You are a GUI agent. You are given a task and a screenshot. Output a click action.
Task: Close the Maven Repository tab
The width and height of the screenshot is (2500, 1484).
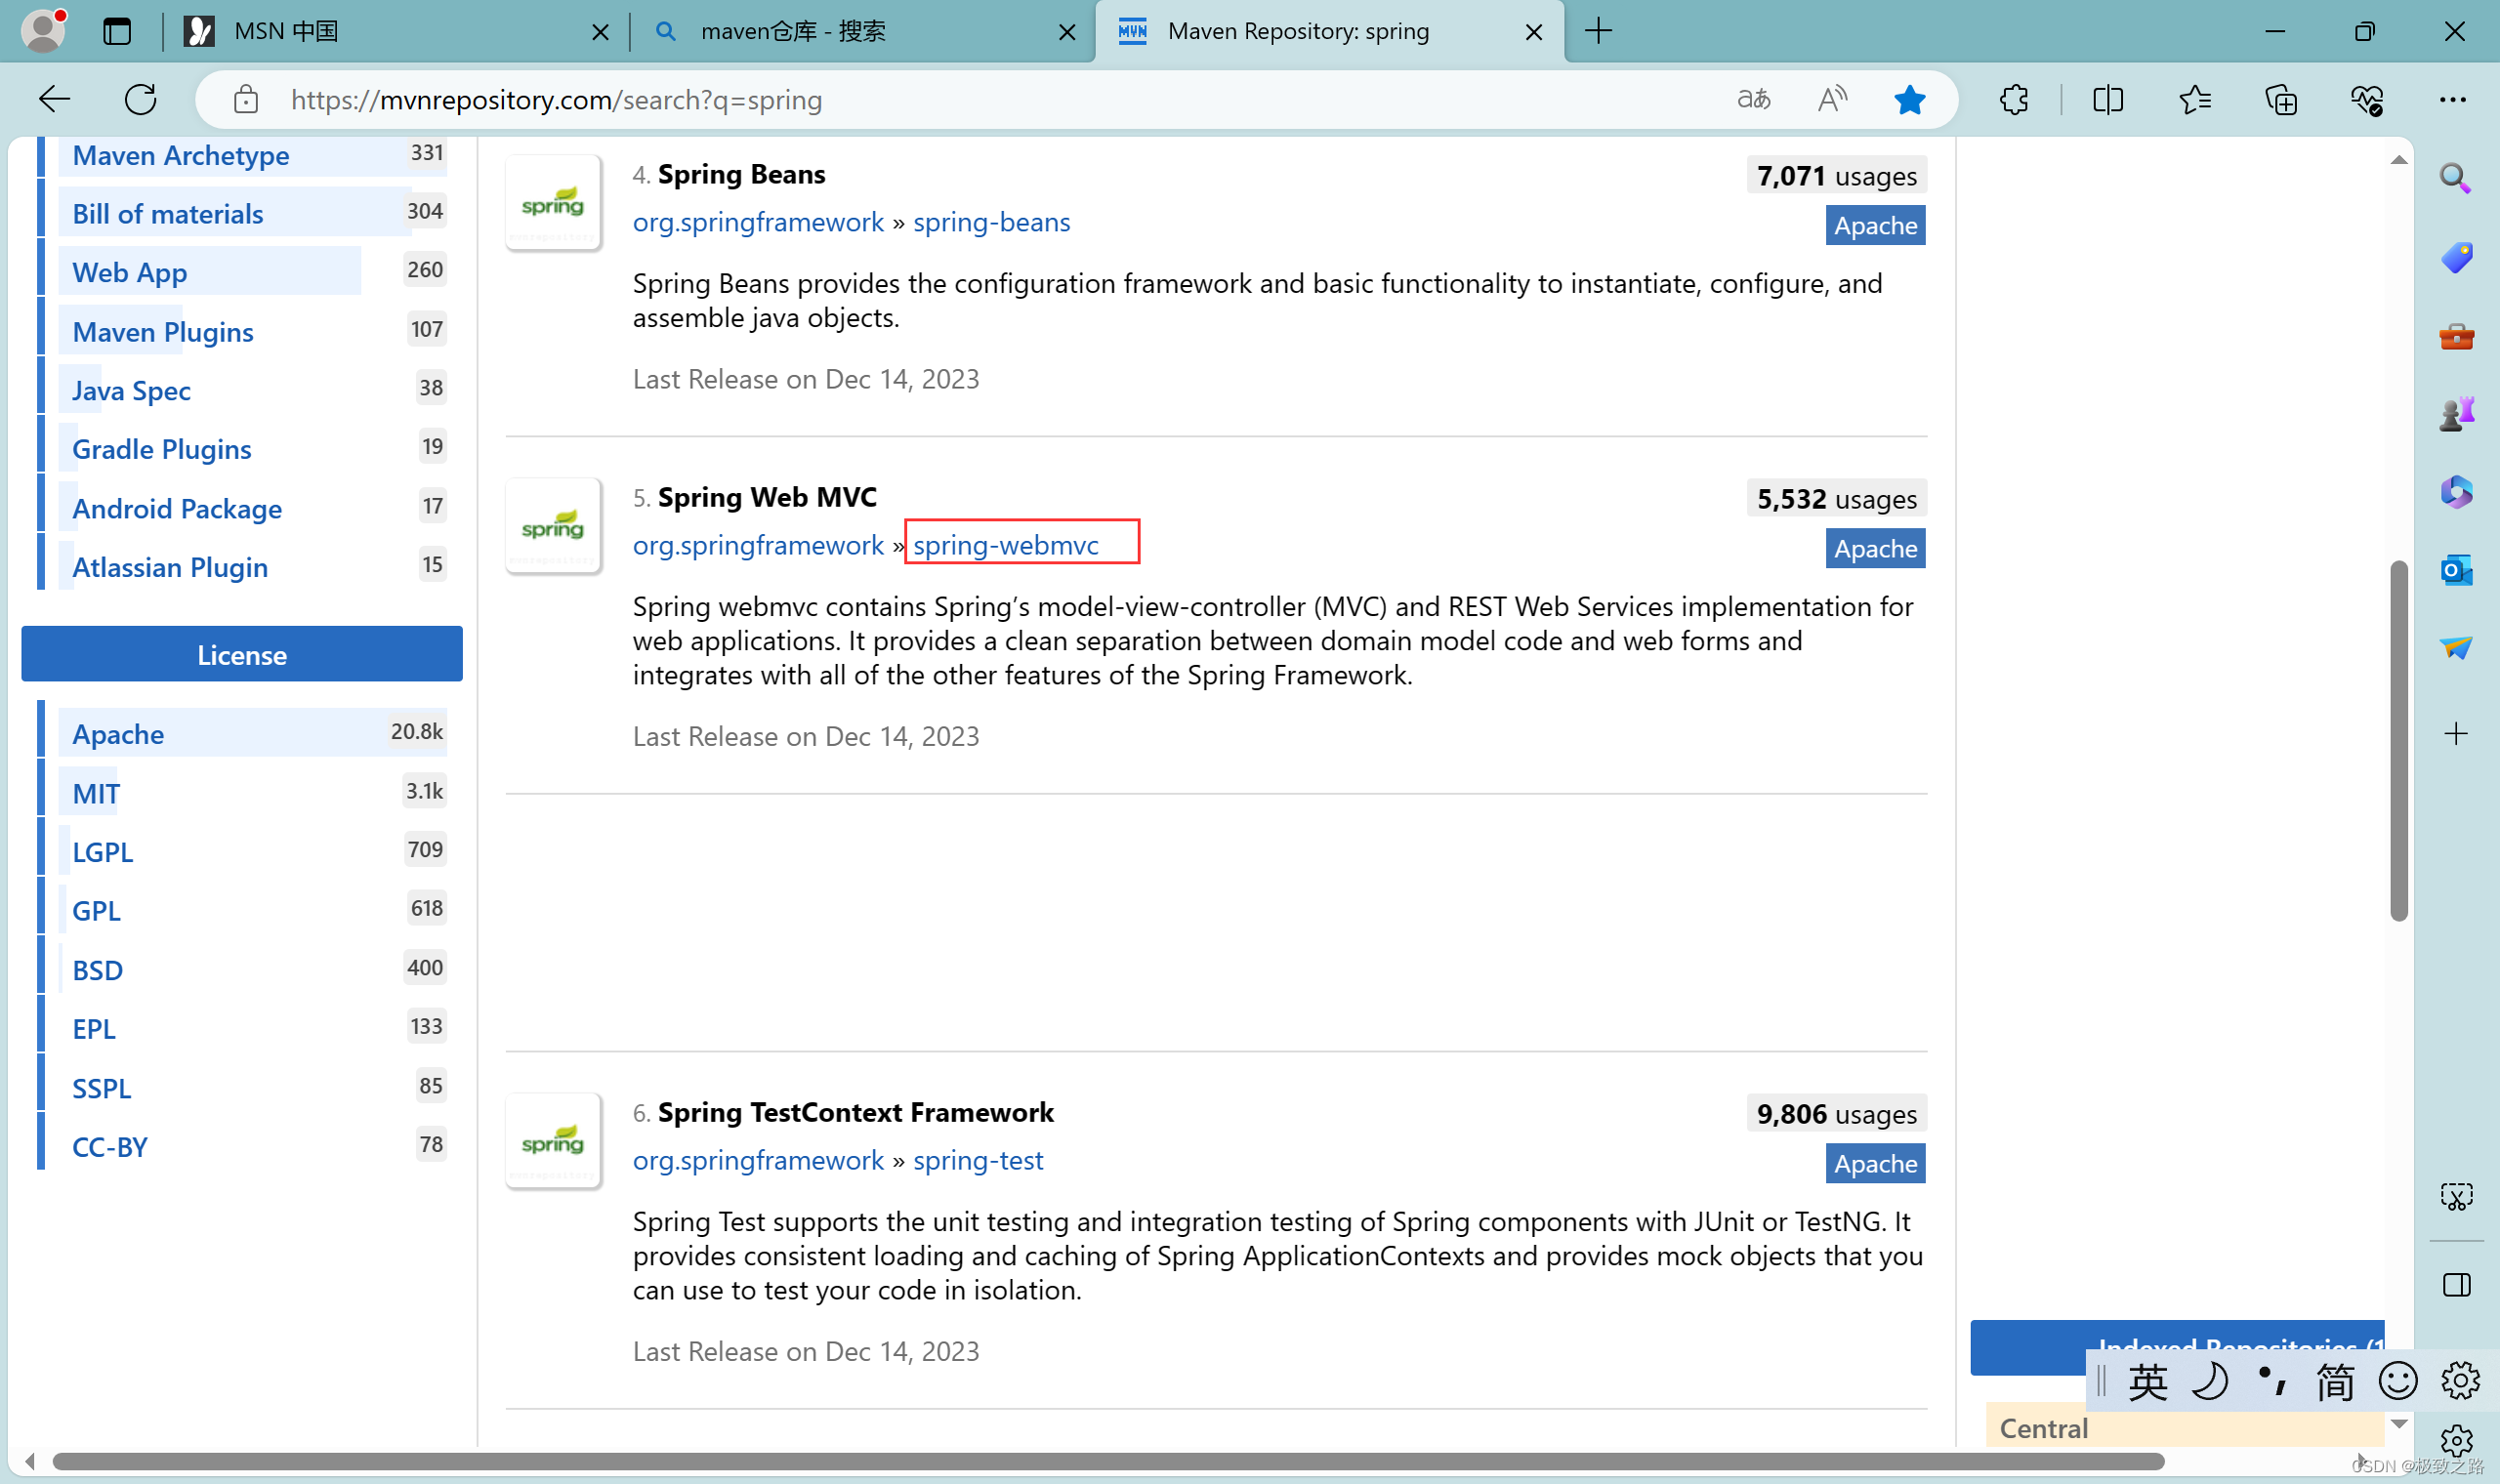pyautogui.click(x=1534, y=32)
